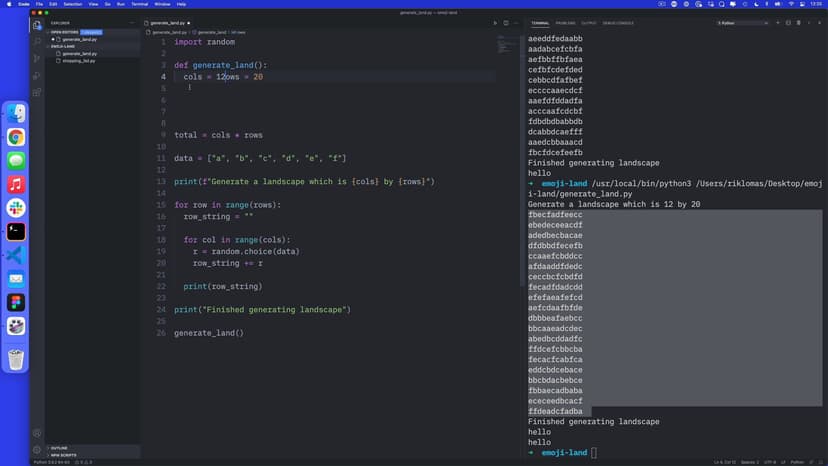This screenshot has height=466, width=828.
Task: Open the Extensions view in activity bar
Action: [x=37, y=92]
